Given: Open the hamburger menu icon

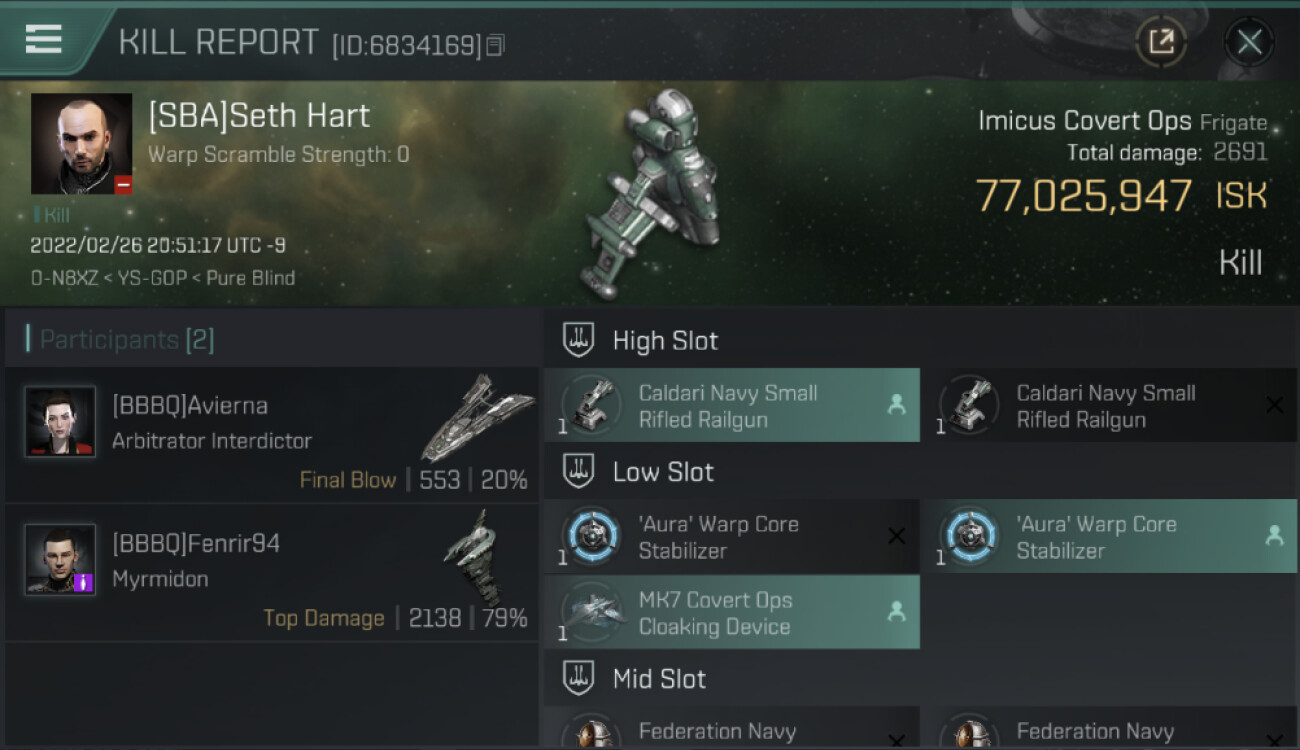Looking at the screenshot, I should tap(43, 39).
